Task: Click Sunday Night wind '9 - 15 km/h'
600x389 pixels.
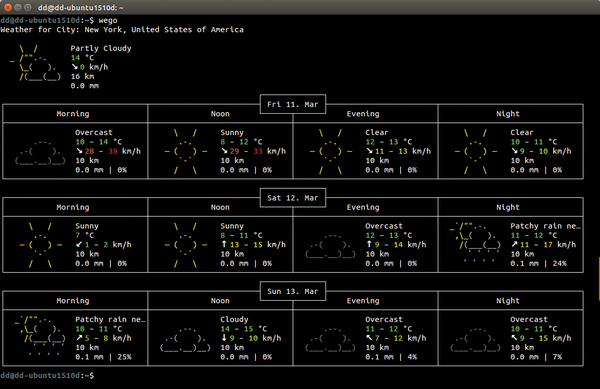Action: tap(541, 338)
